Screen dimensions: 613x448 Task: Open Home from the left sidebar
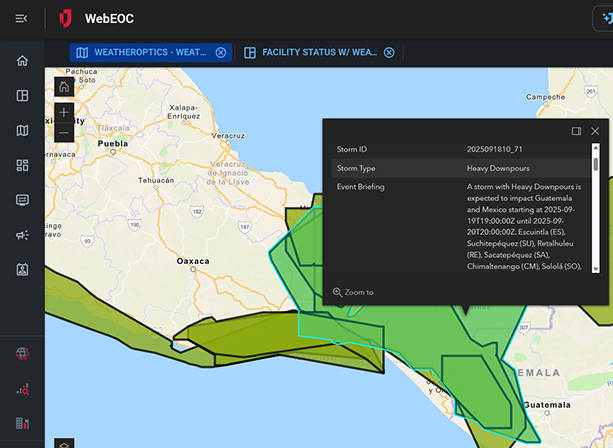pyautogui.click(x=22, y=61)
